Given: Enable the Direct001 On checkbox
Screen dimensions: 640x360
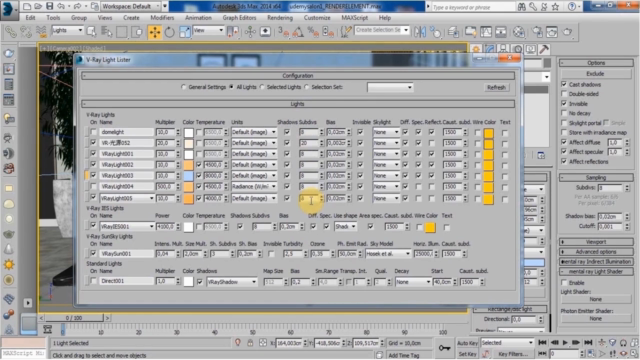Looking at the screenshot, I should click(x=93, y=281).
